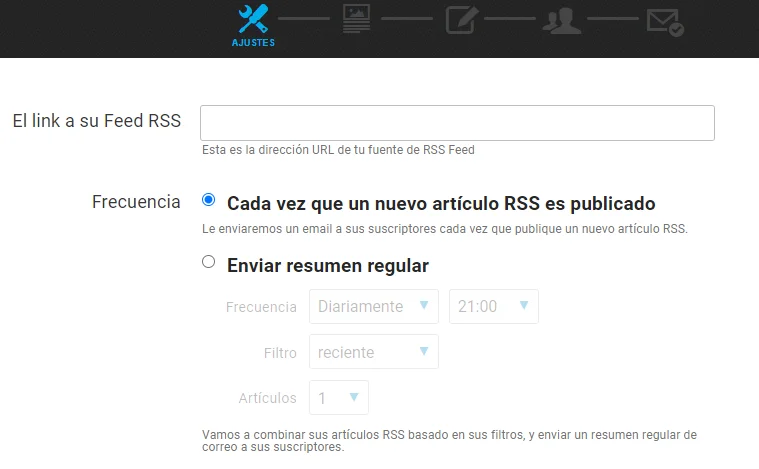Select 'Enviar resumen regular' radio option

[209, 261]
